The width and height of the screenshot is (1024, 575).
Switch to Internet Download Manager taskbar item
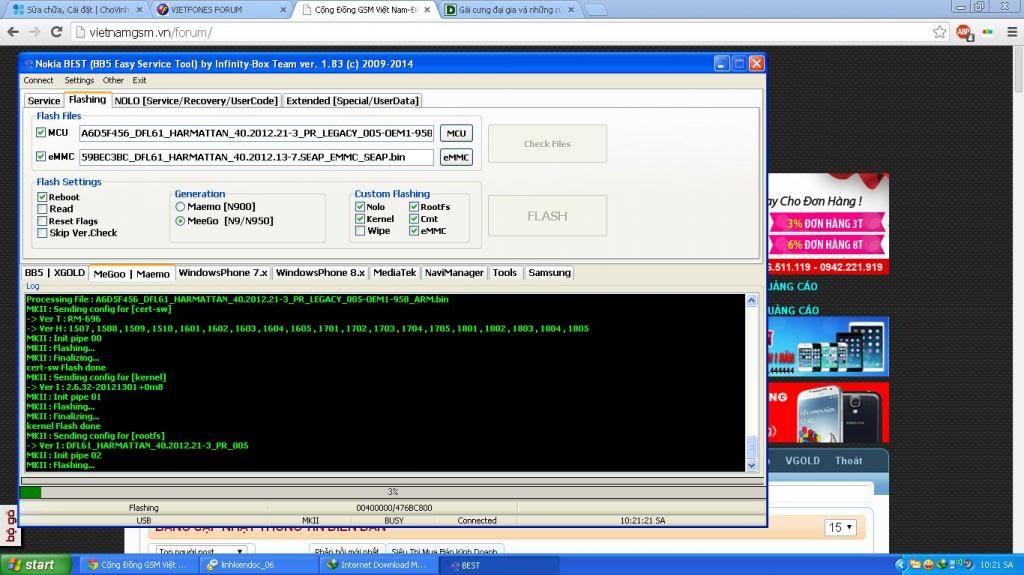[377, 565]
